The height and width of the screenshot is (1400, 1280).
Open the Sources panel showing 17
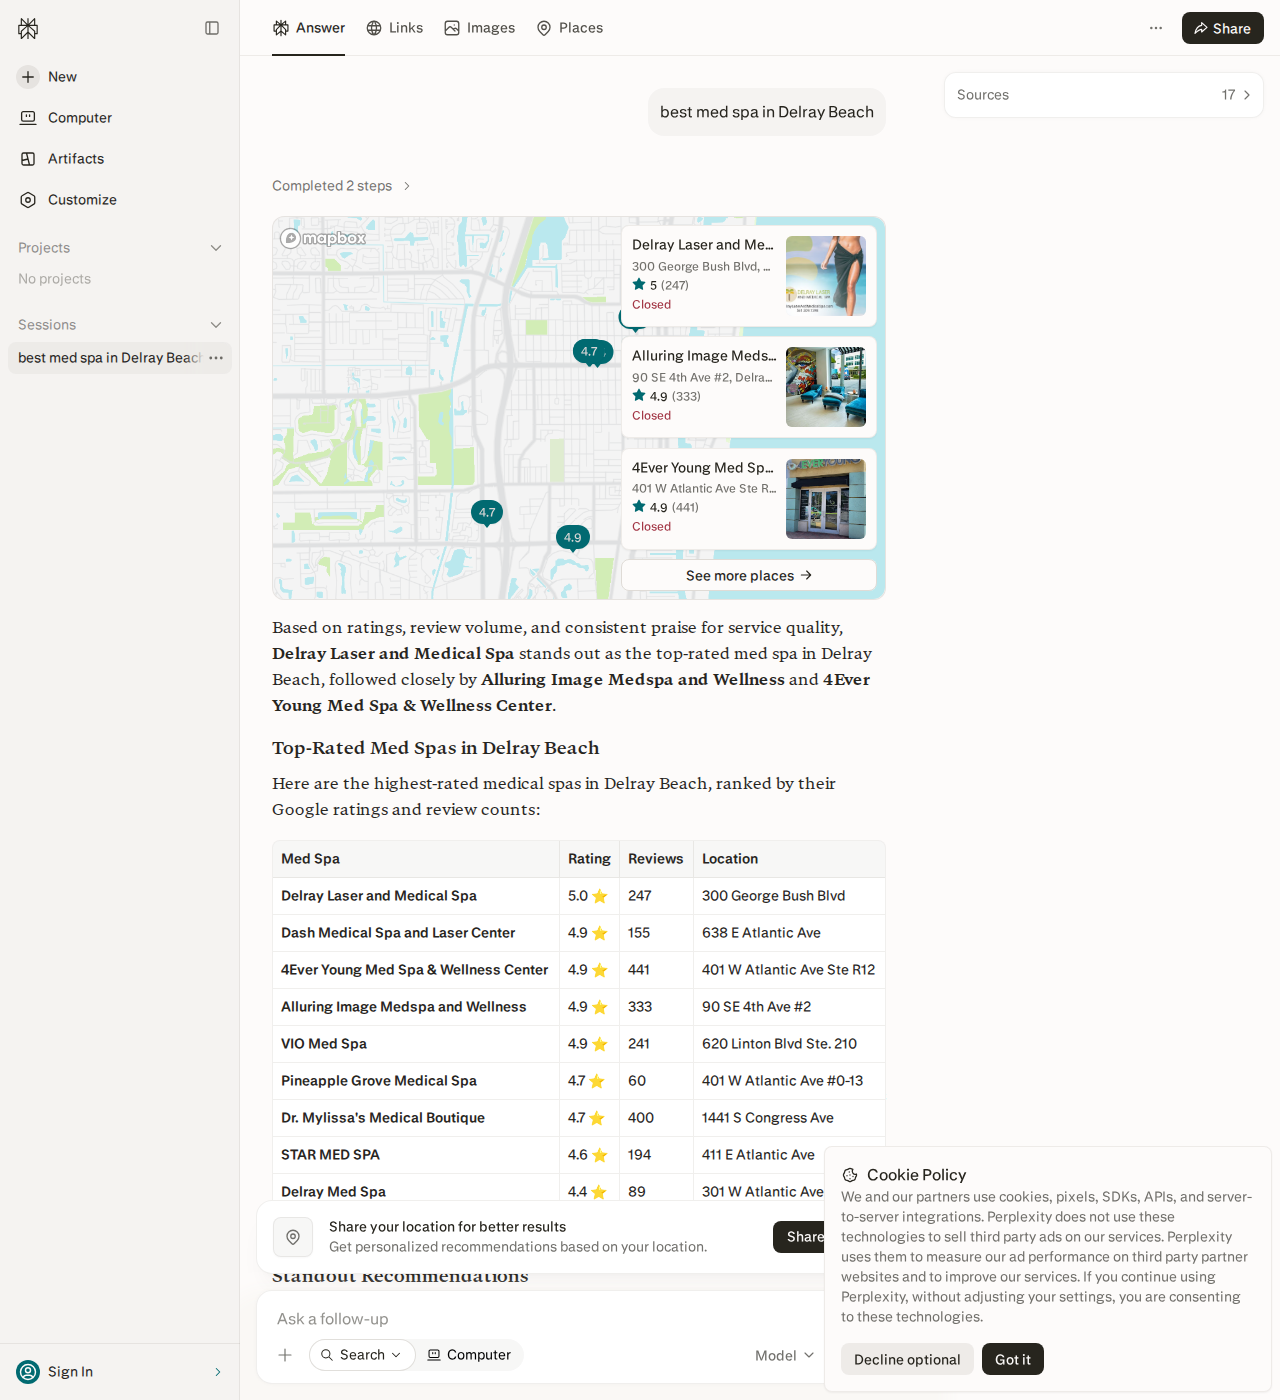[1104, 95]
